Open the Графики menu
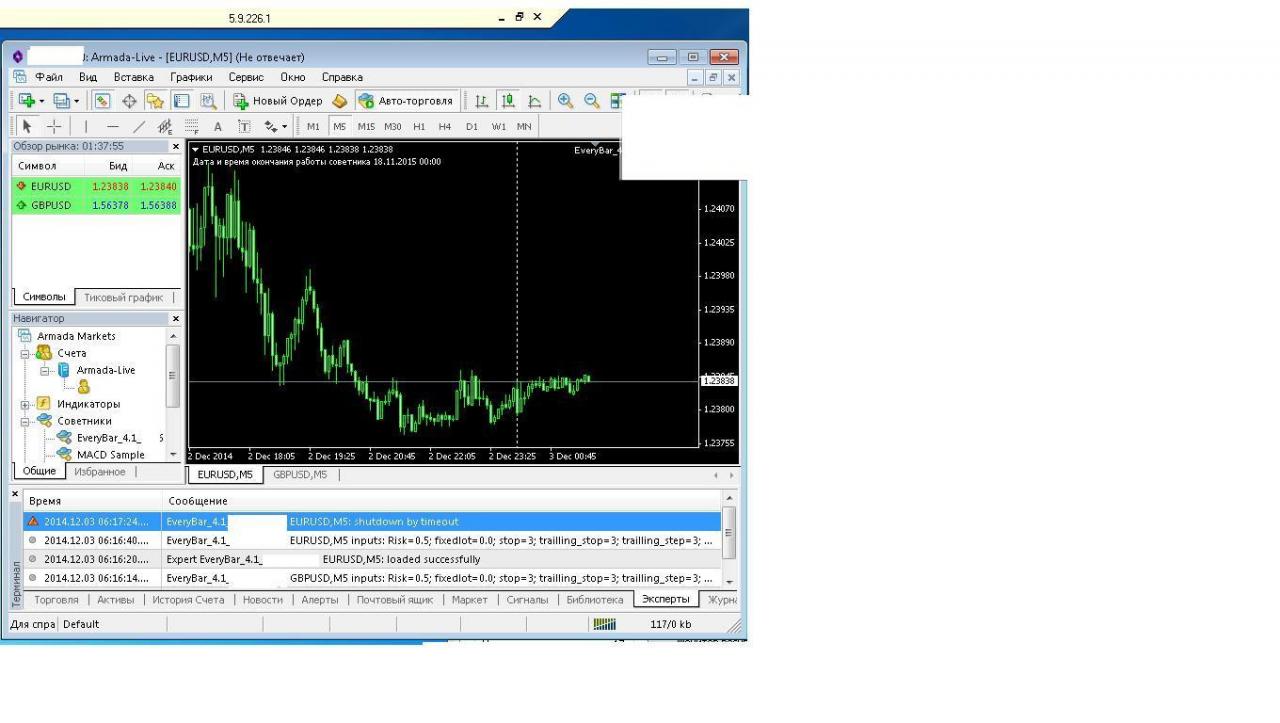 (x=191, y=77)
